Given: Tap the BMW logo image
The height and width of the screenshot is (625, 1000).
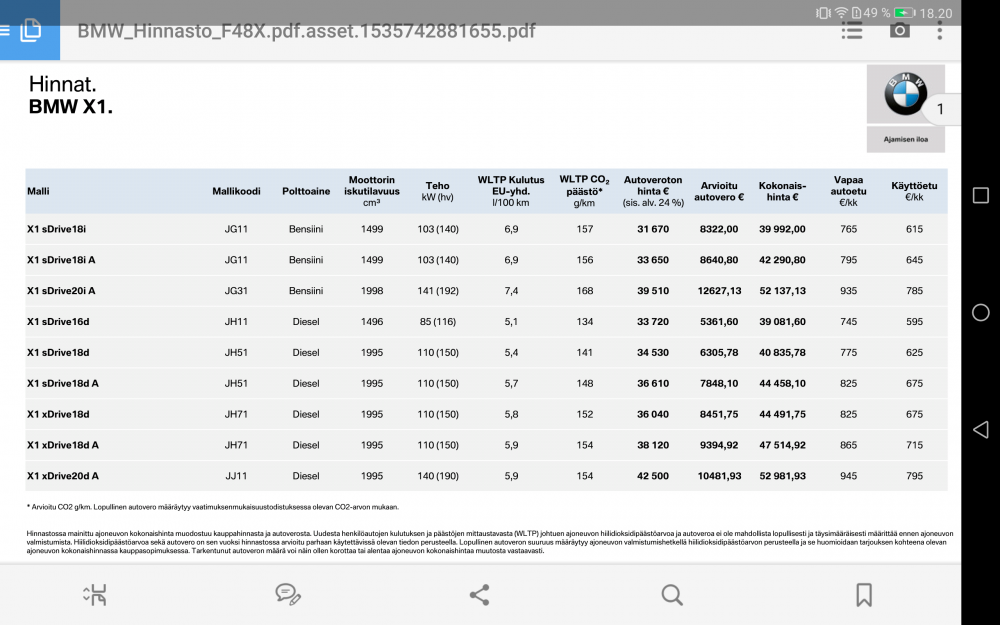Looking at the screenshot, I should pos(905,94).
